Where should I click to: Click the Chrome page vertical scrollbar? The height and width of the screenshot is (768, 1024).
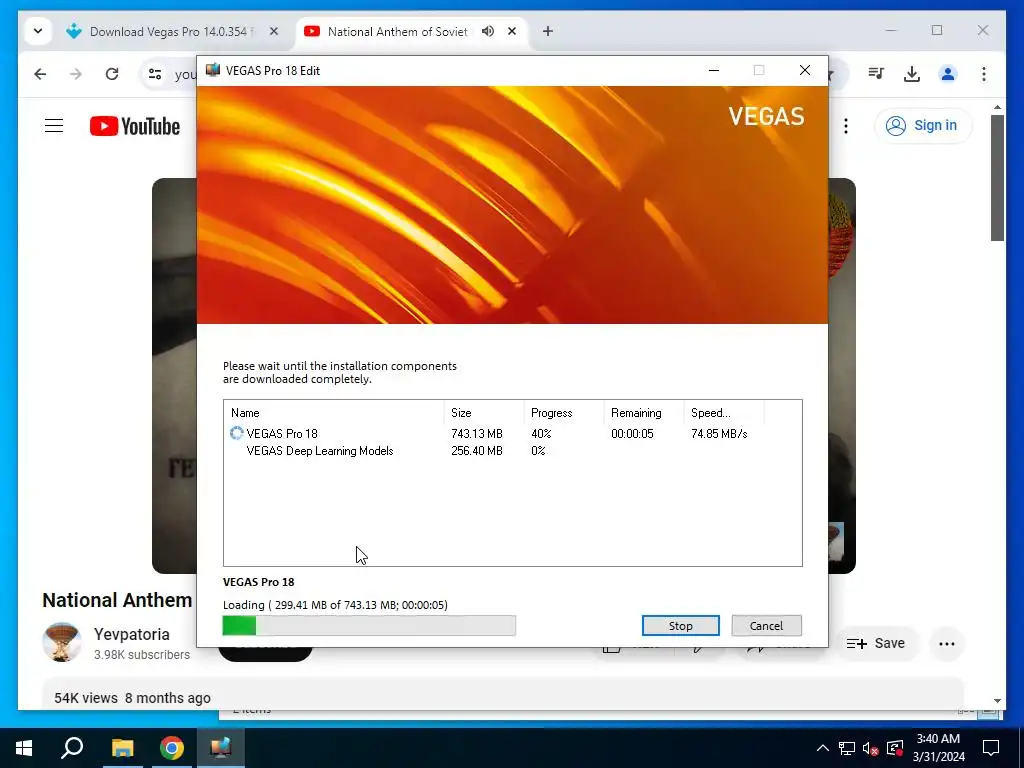coord(997,178)
